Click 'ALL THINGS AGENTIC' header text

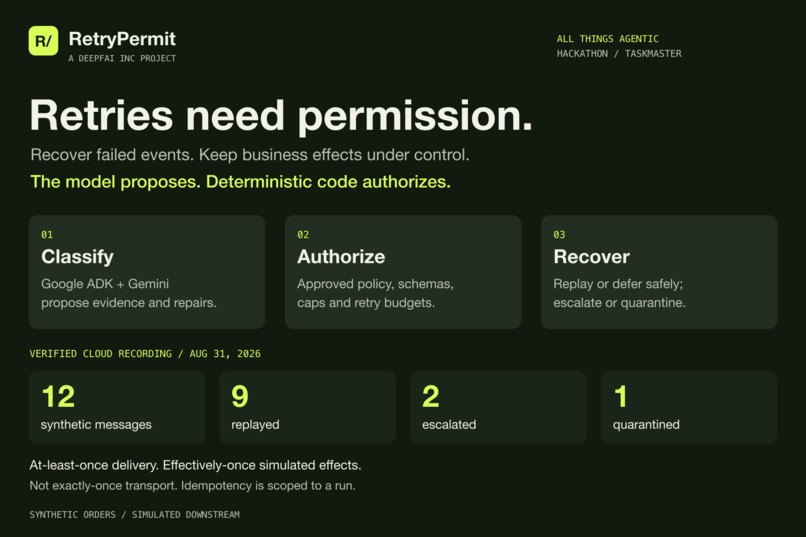coord(608,39)
